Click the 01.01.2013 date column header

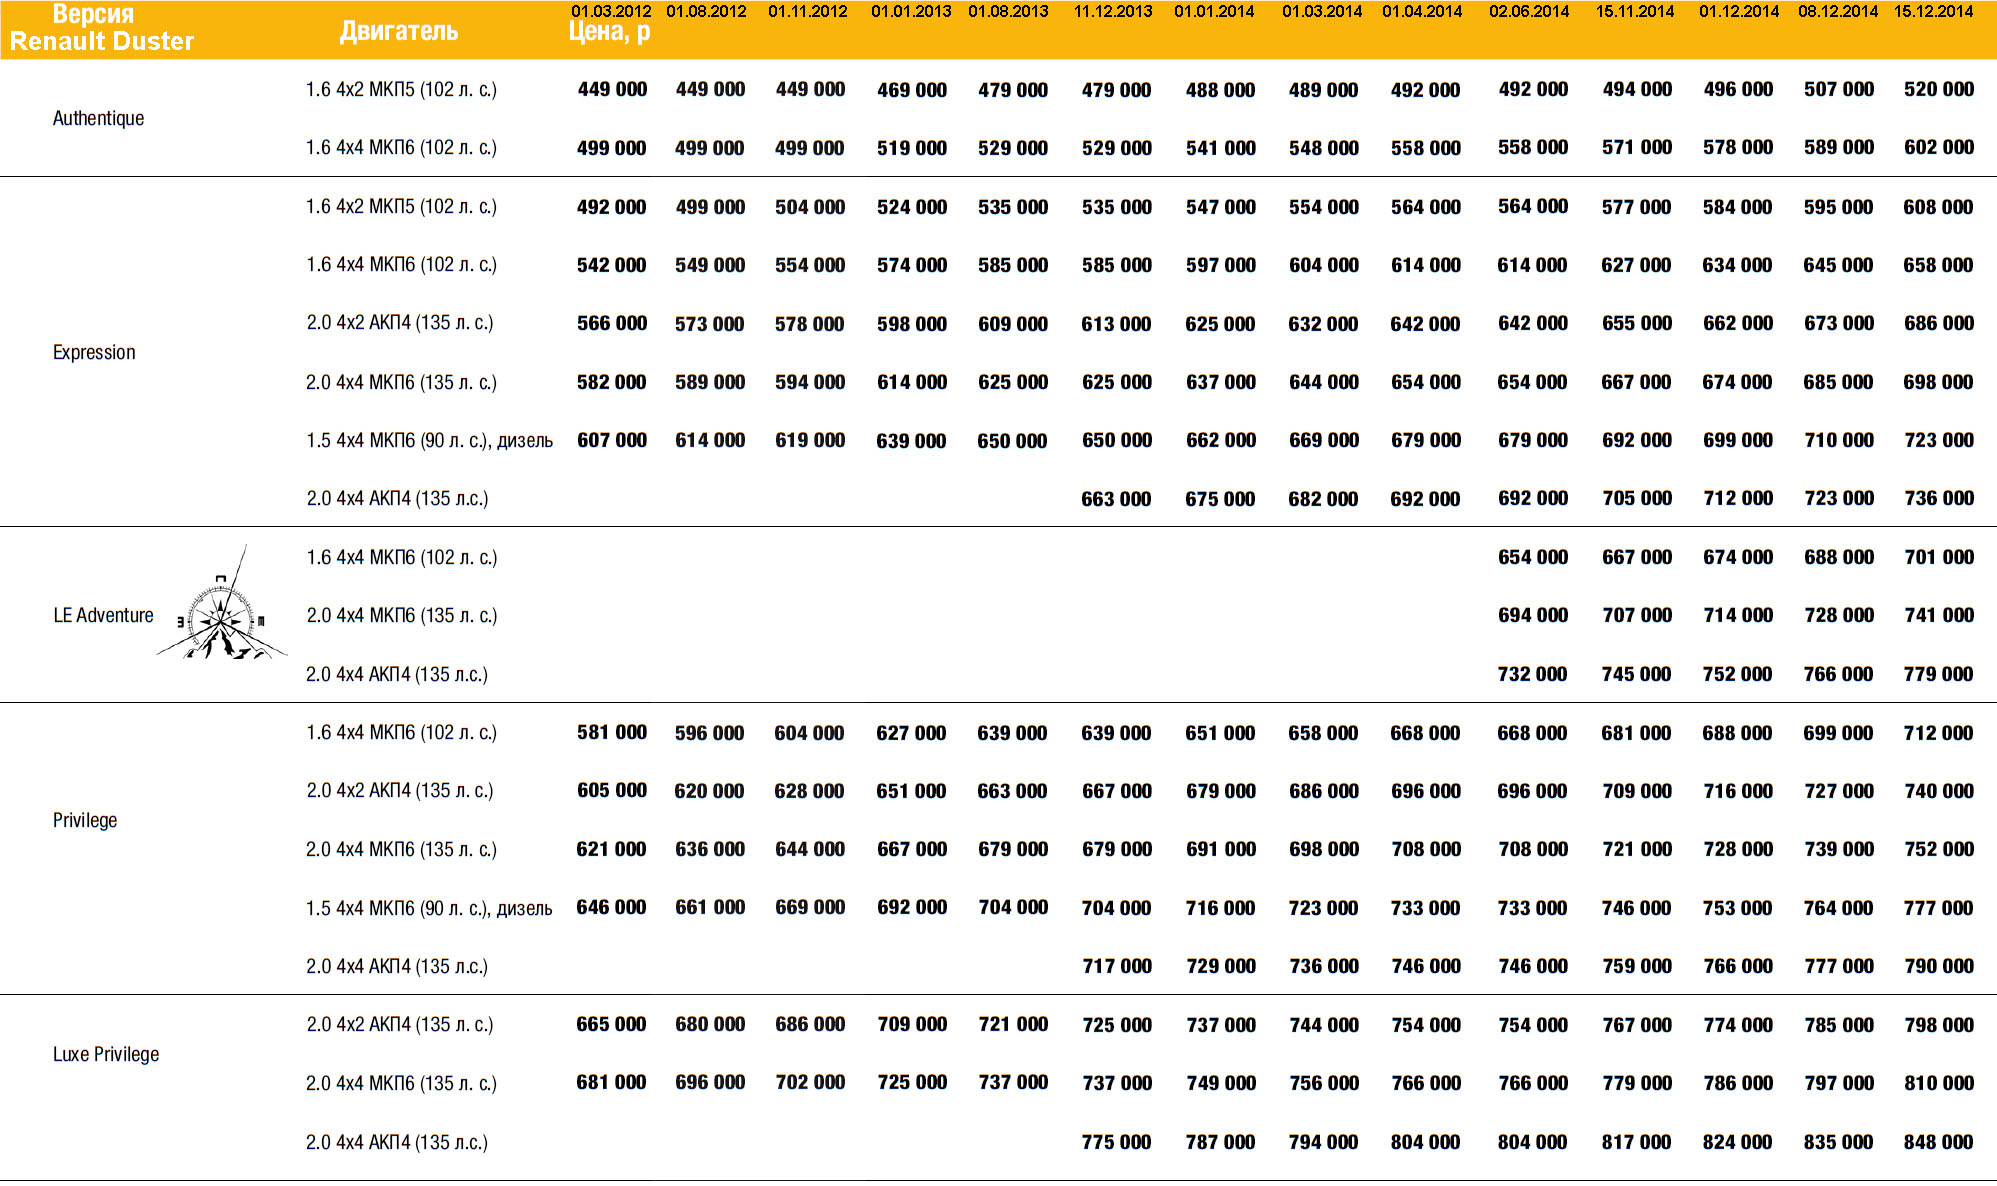coord(911,11)
